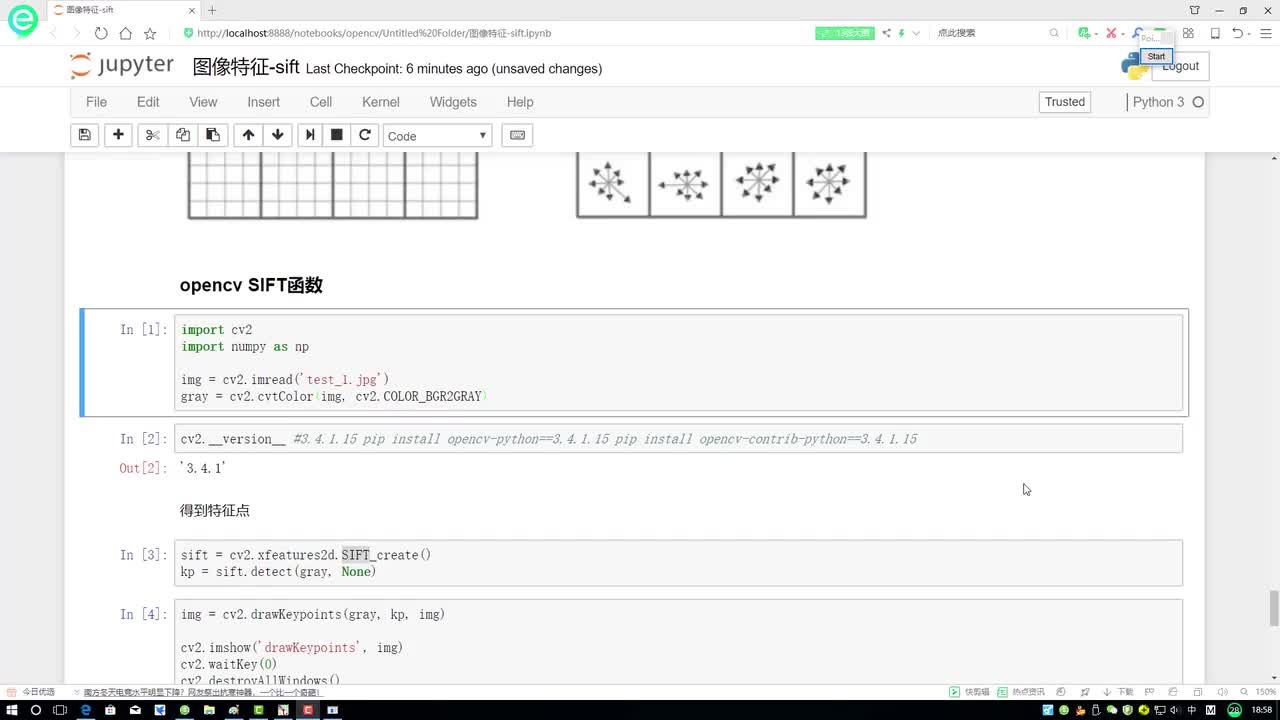
Task: Restart the kernel icon
Action: (365, 135)
